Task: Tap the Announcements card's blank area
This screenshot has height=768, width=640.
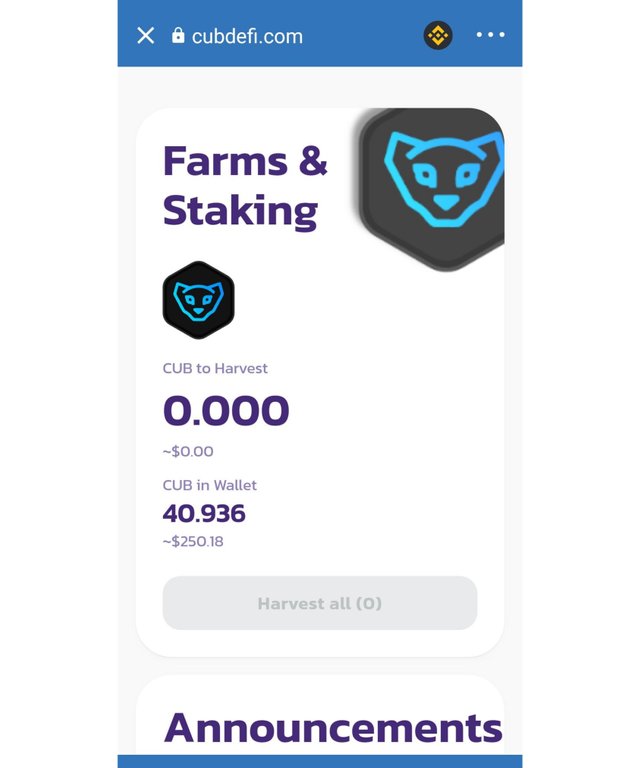Action: click(x=320, y=690)
